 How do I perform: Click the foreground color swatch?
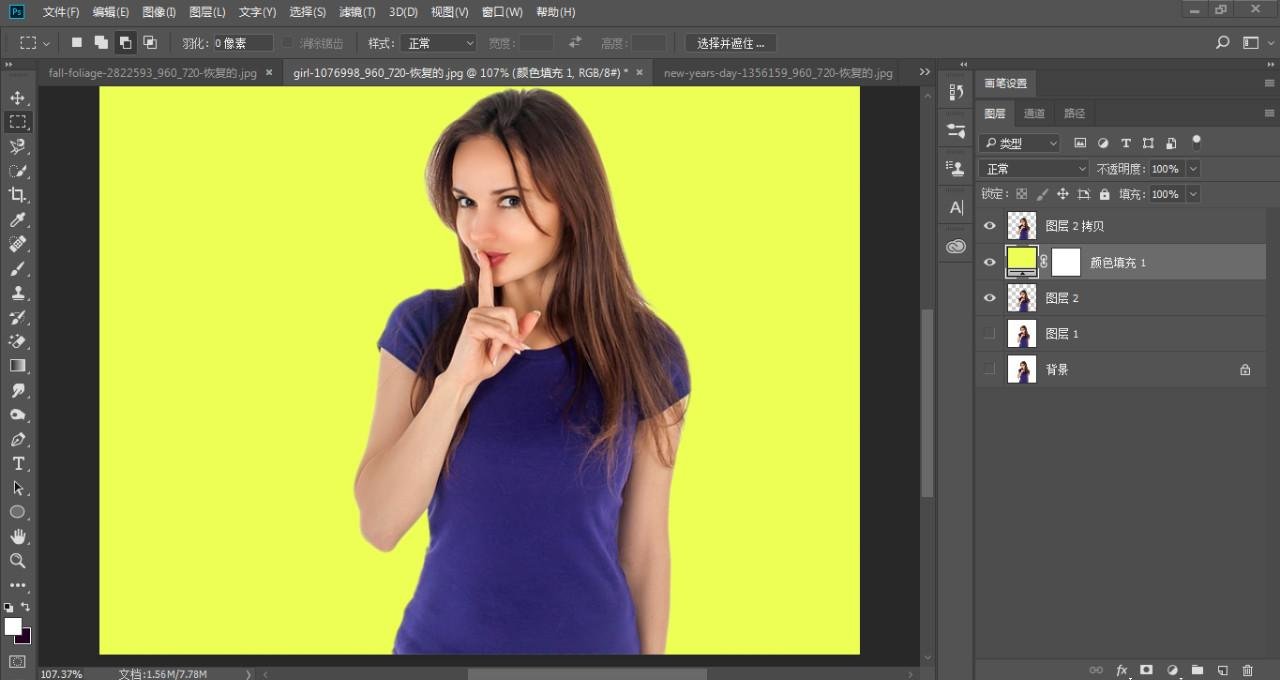pyautogui.click(x=12, y=626)
